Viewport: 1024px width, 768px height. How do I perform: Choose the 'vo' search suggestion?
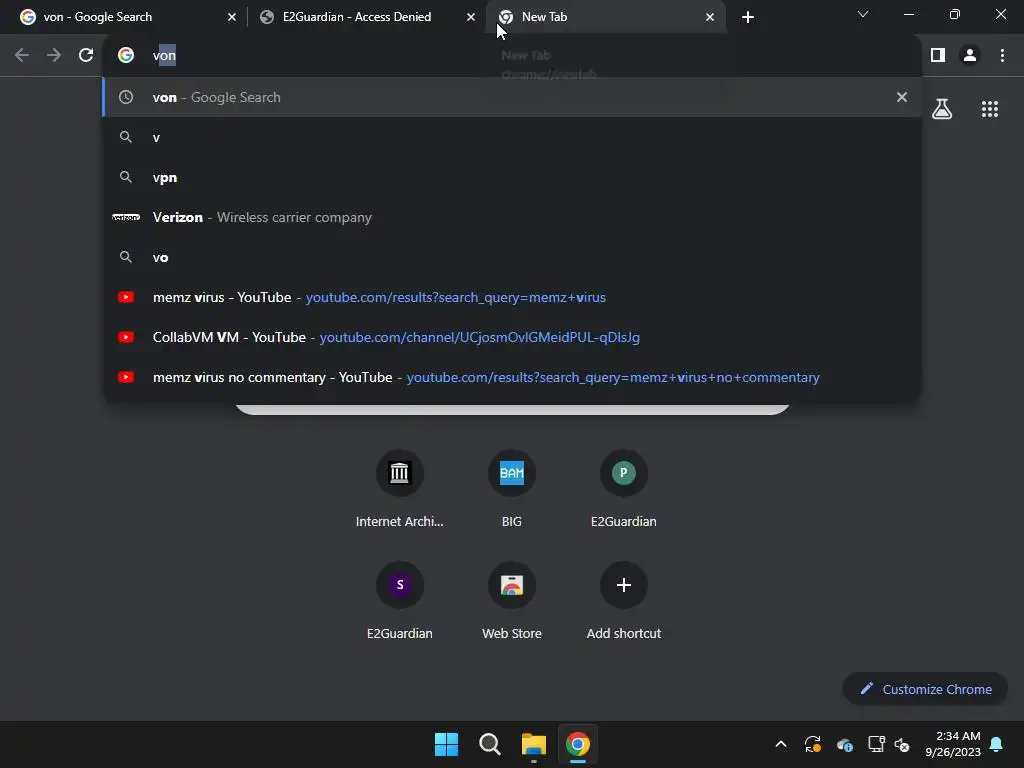pyautogui.click(x=512, y=257)
